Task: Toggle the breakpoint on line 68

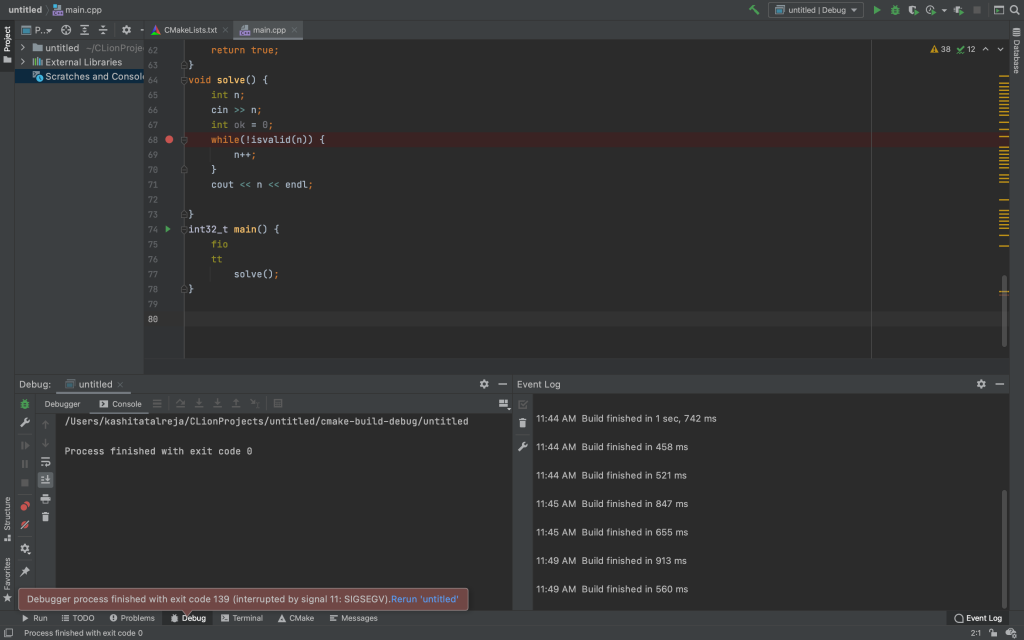Action: [x=169, y=140]
